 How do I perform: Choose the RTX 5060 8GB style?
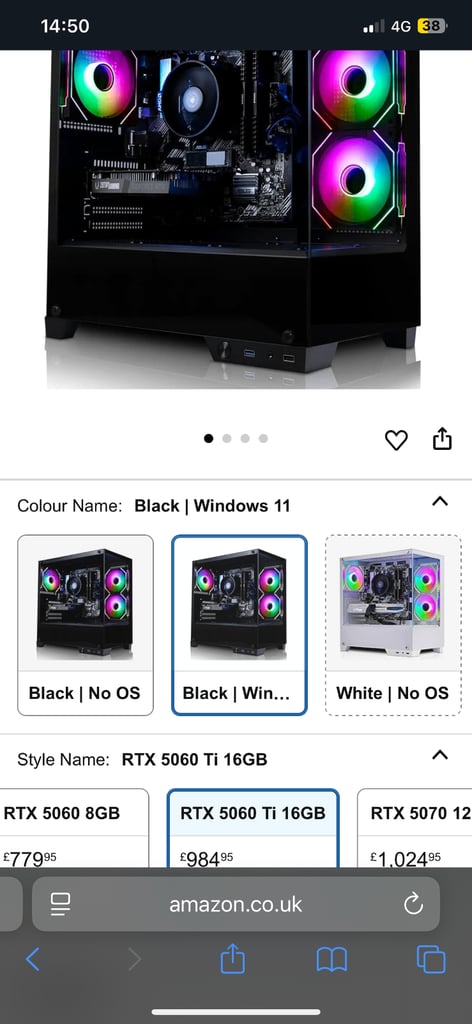coord(74,827)
